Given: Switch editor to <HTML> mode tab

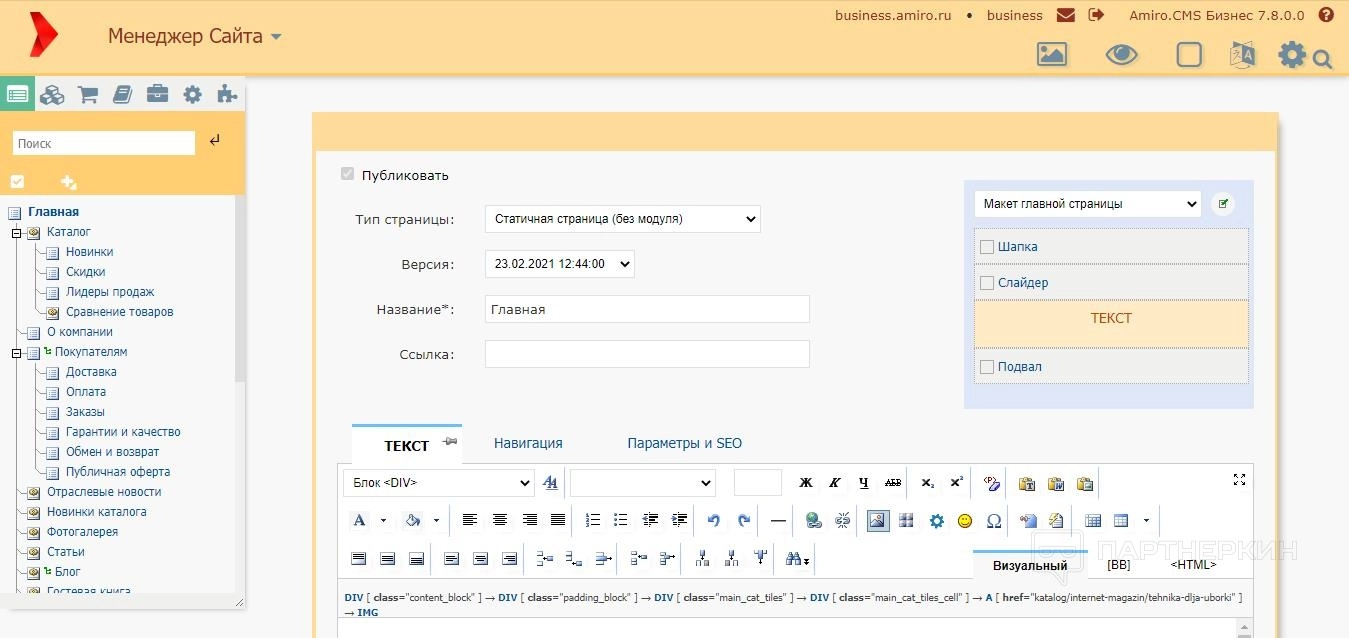Looking at the screenshot, I should point(1193,565).
